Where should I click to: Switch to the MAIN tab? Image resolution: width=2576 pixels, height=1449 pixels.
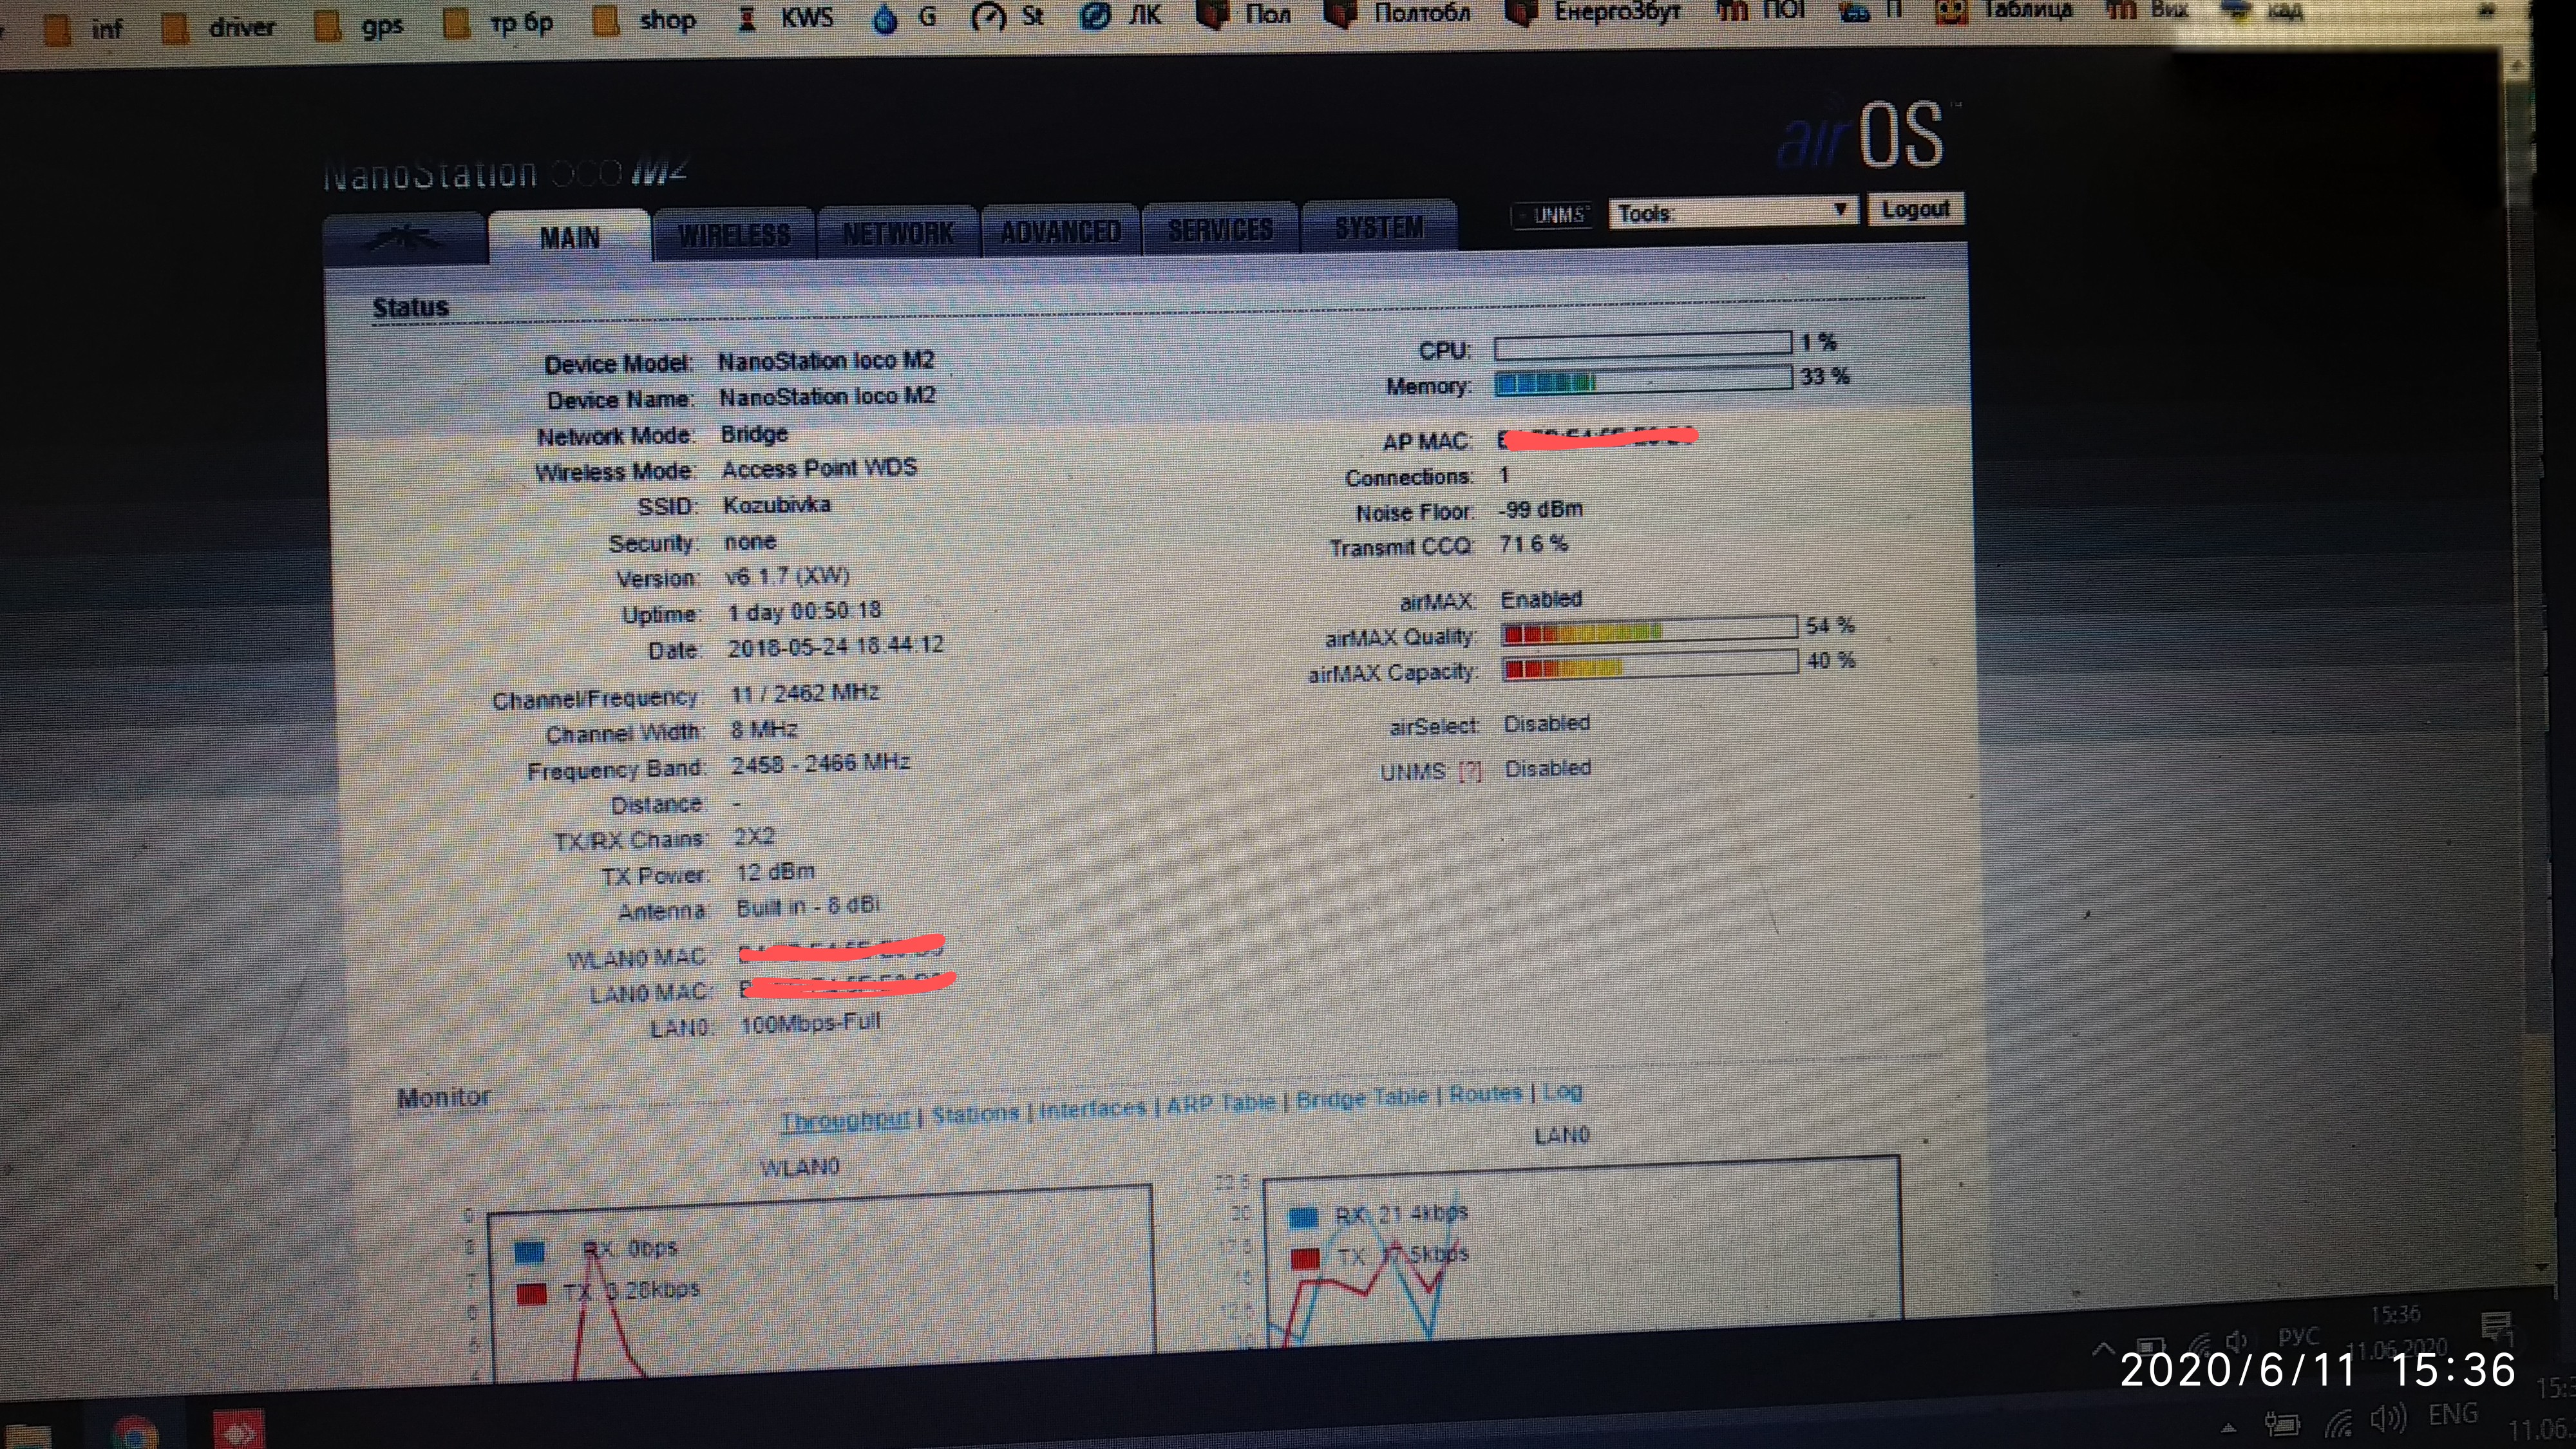(x=570, y=237)
